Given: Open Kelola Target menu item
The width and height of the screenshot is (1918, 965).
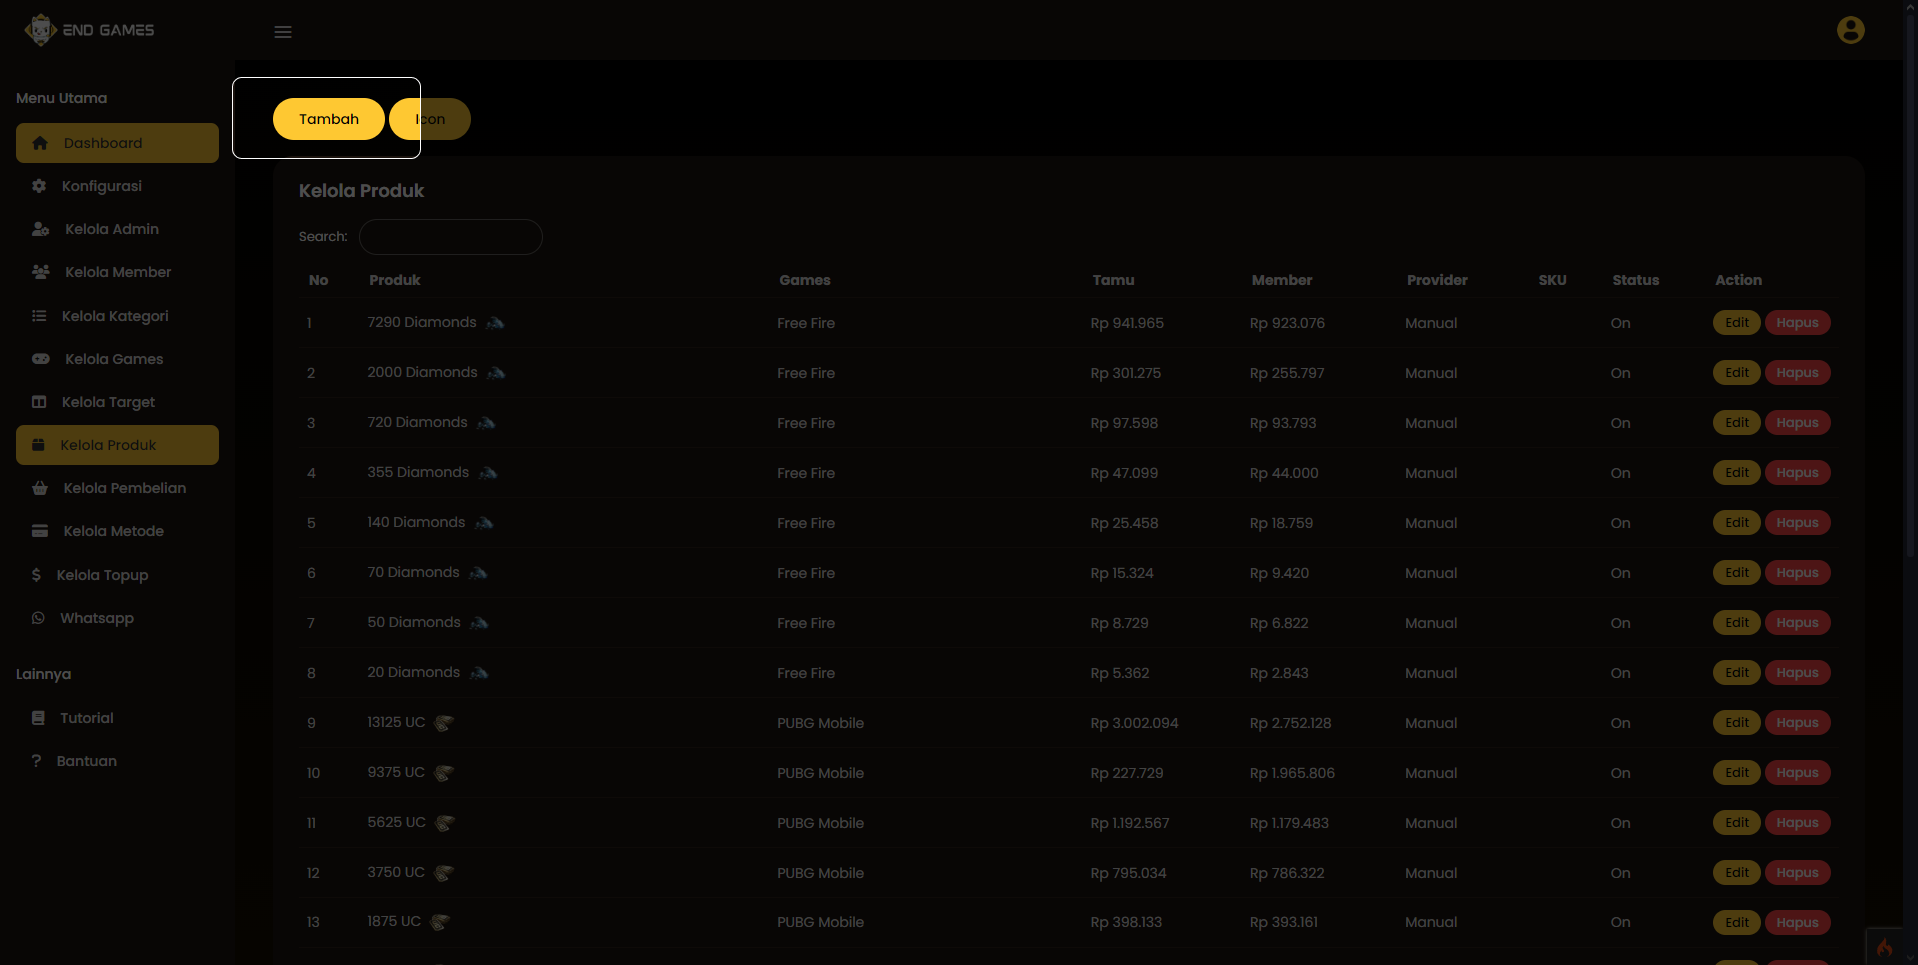Looking at the screenshot, I should pyautogui.click(x=117, y=402).
